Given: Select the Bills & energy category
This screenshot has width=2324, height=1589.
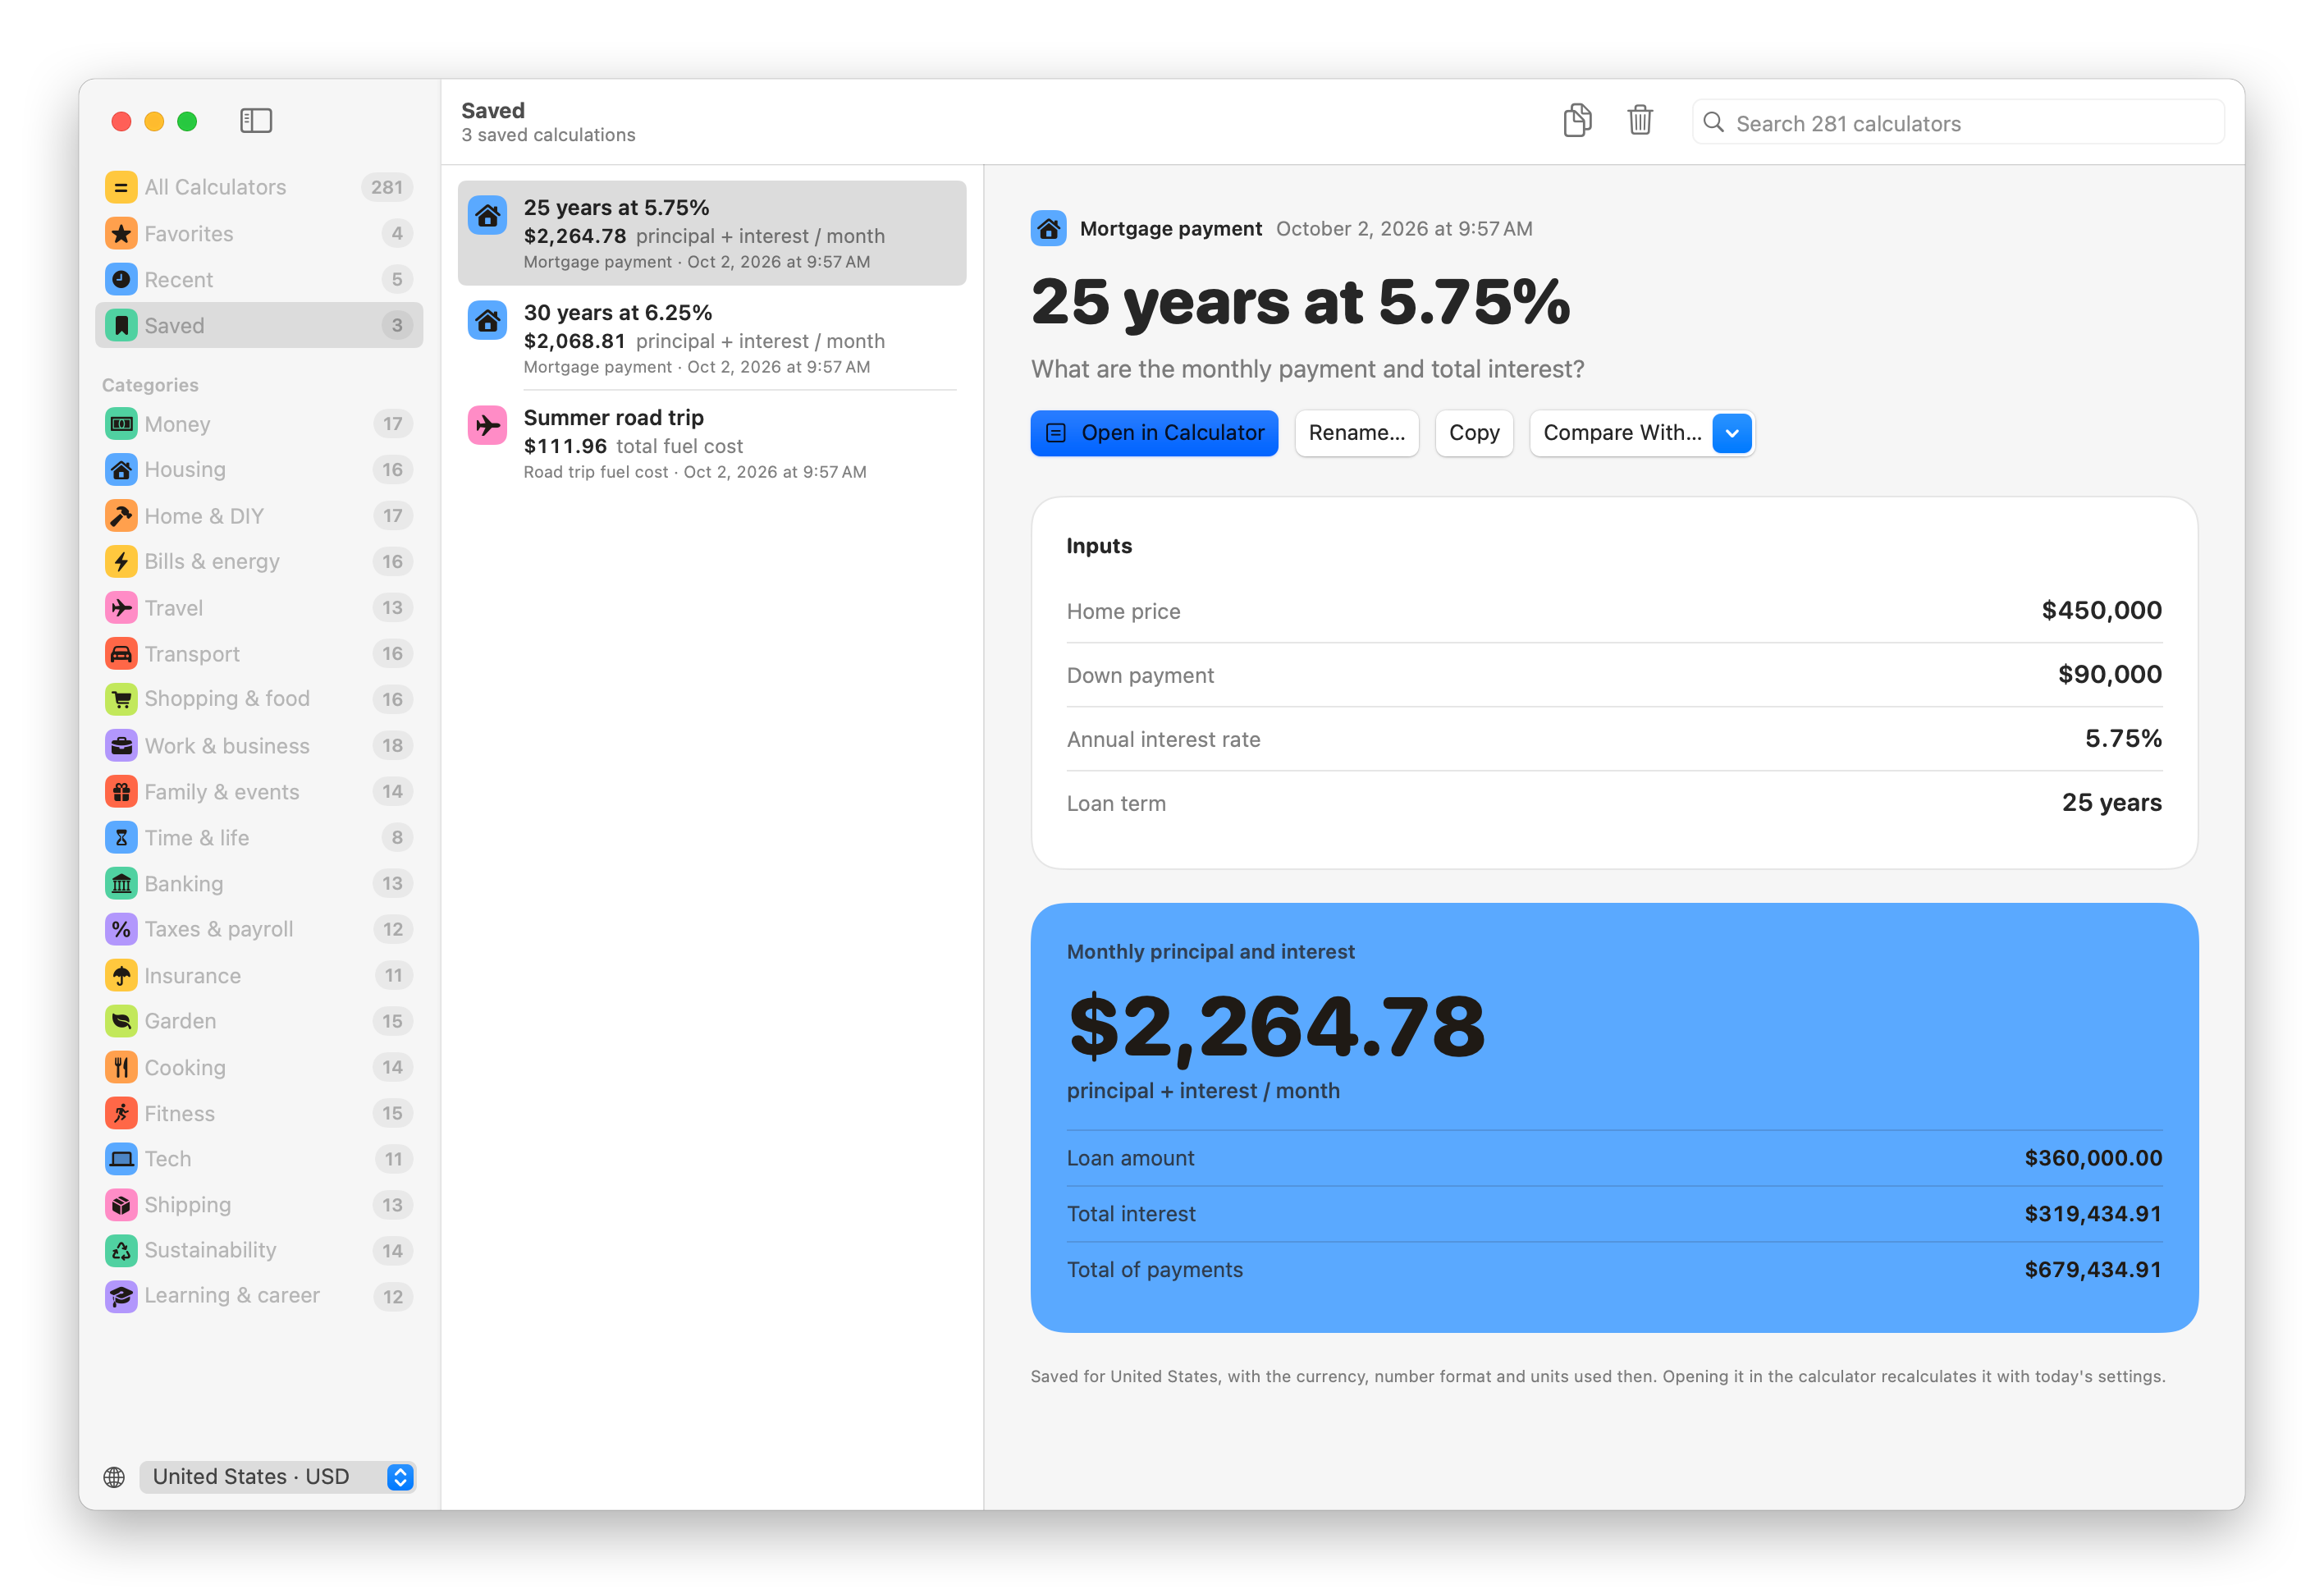Looking at the screenshot, I should [x=259, y=561].
